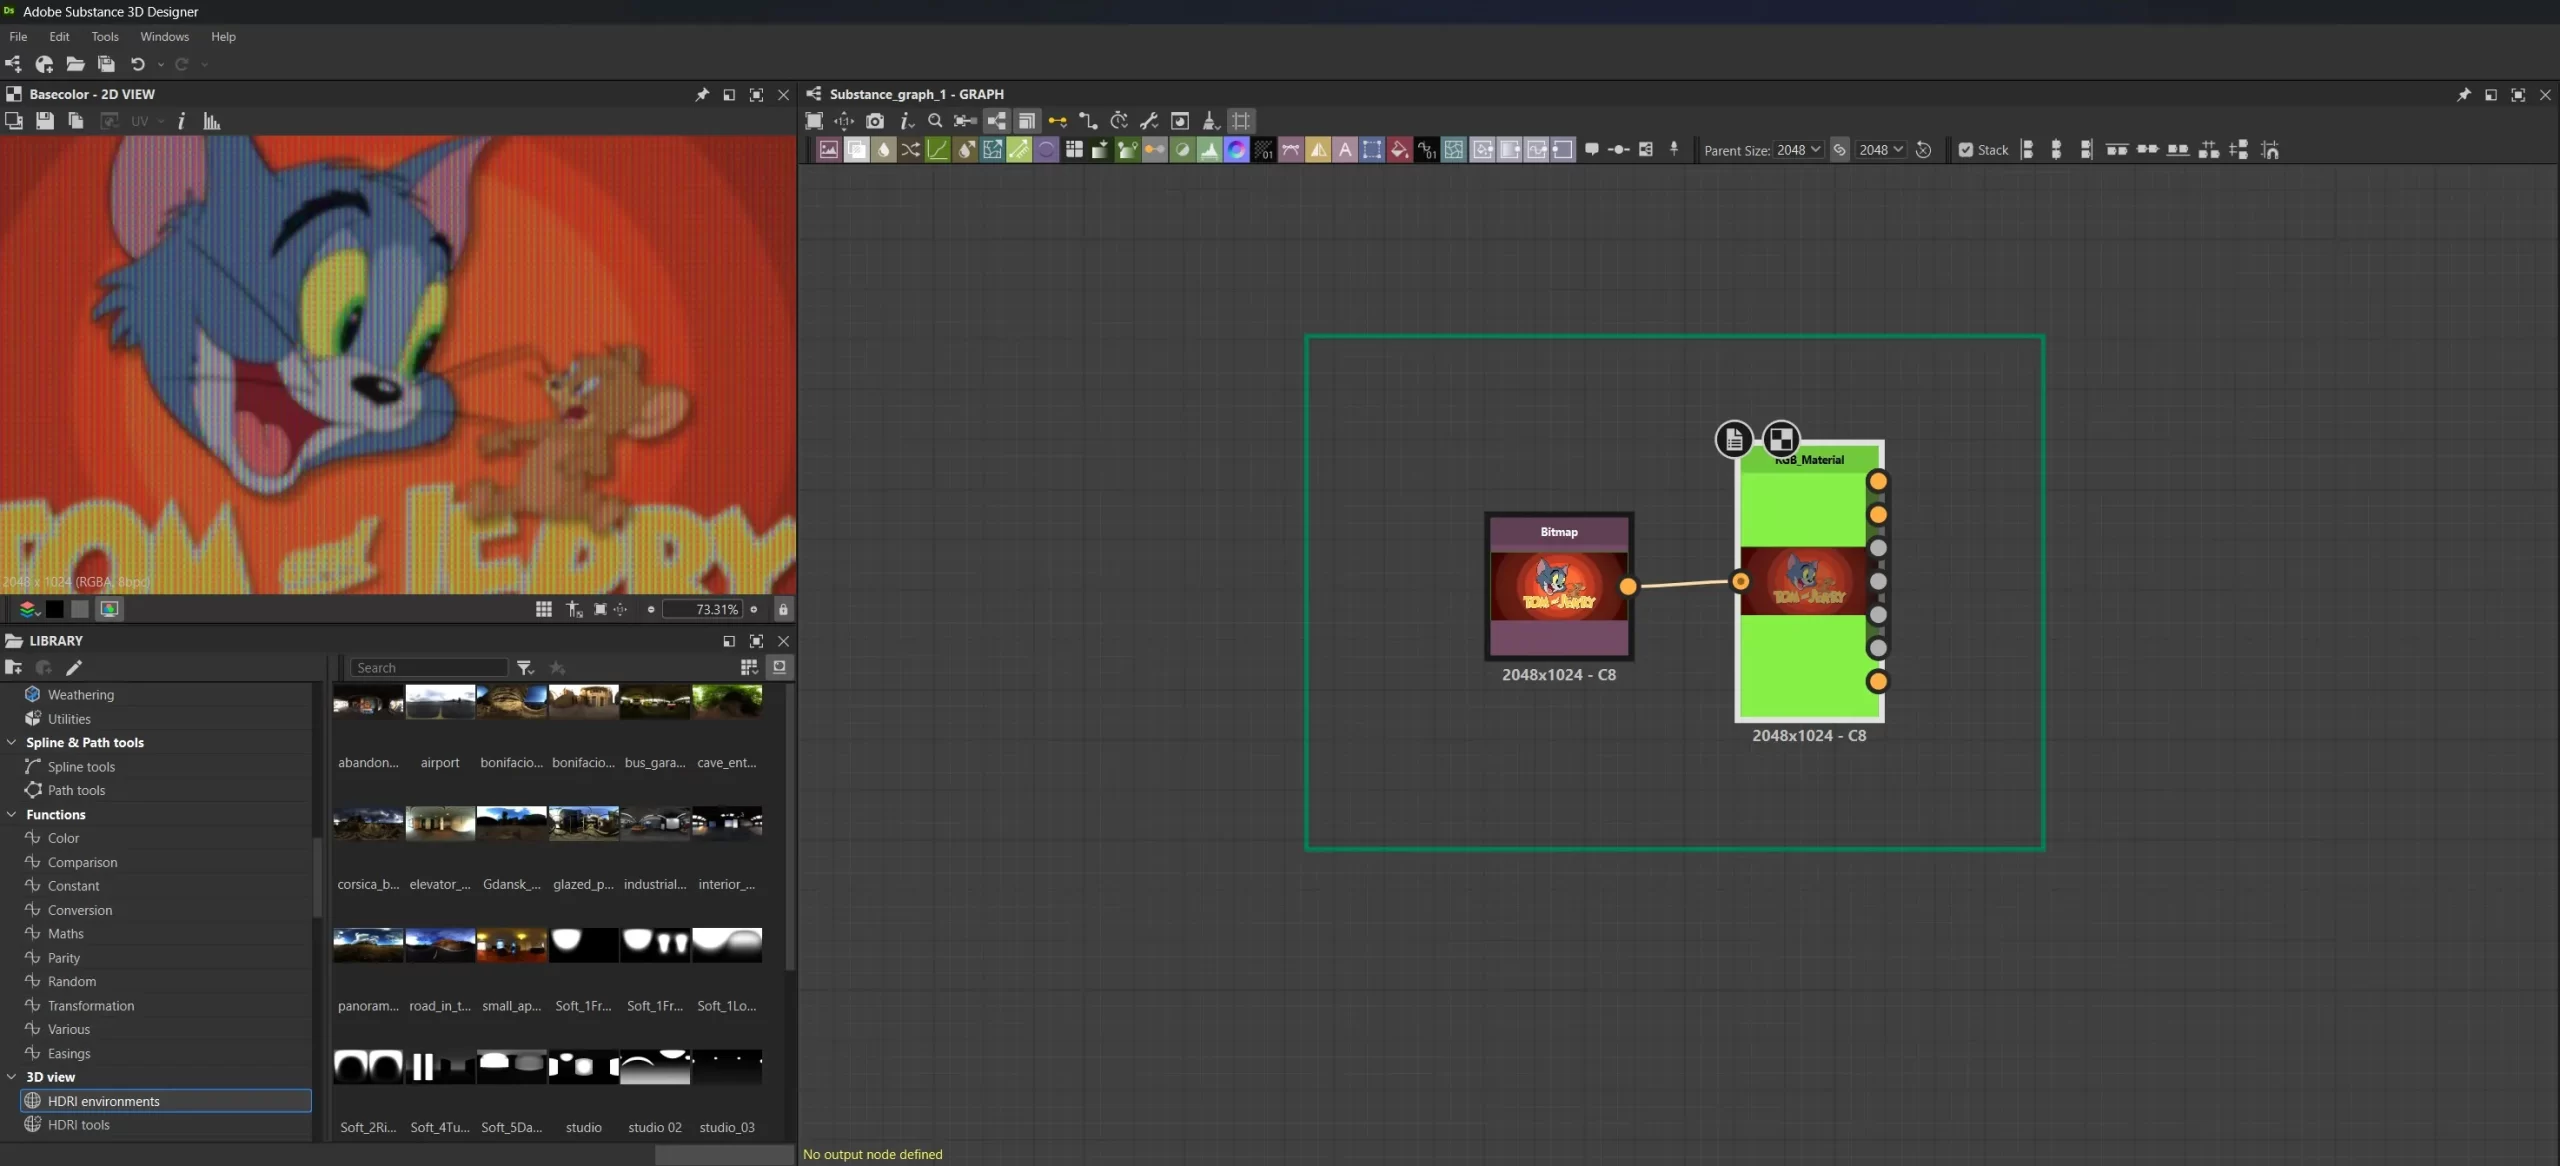Open the File menu
2560x1166 pixels.
[x=18, y=36]
